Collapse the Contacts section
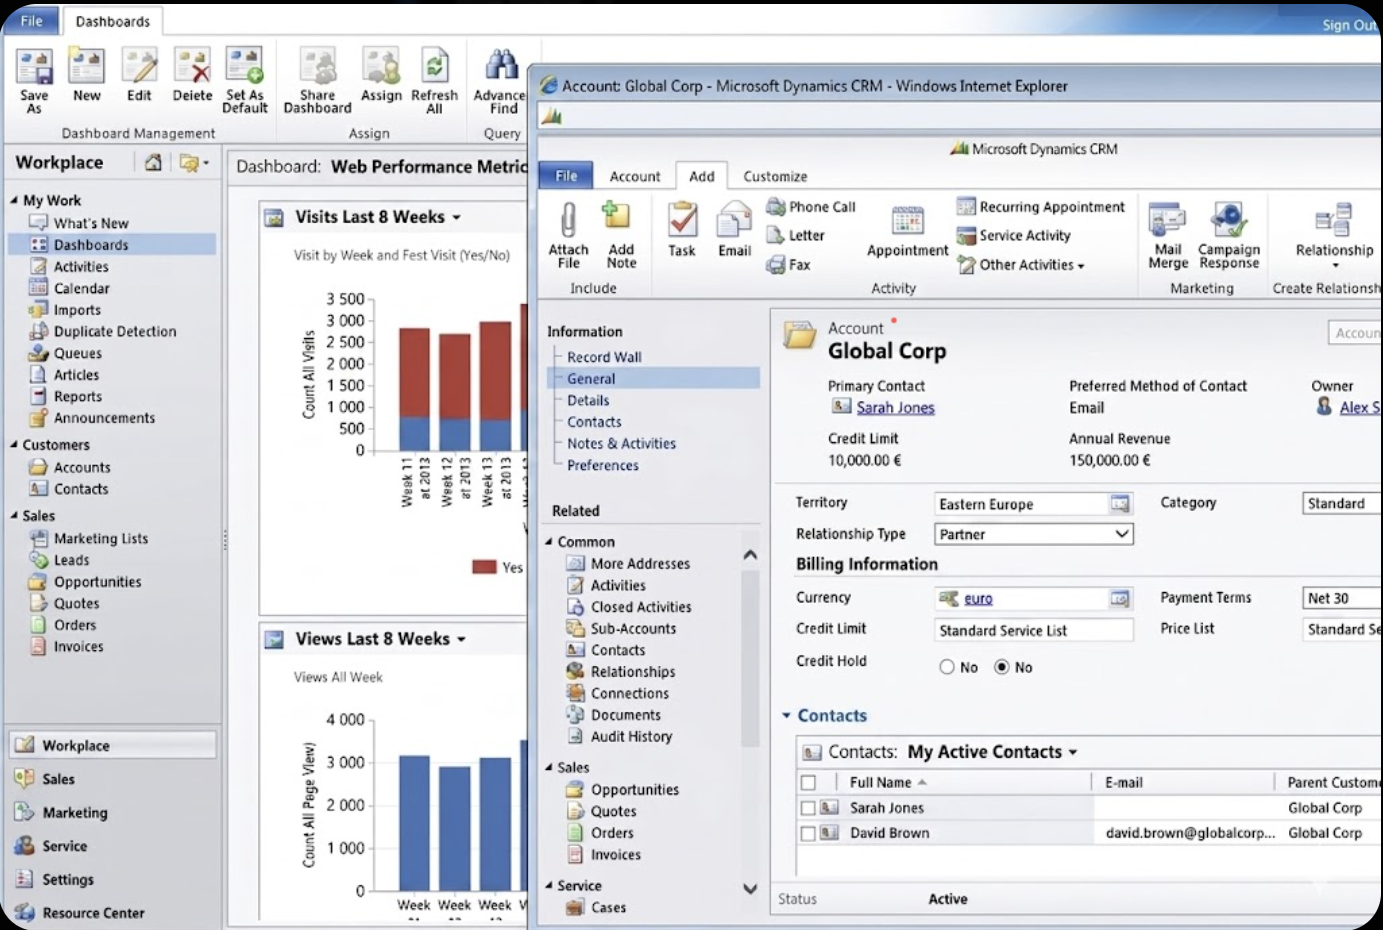 tap(787, 716)
